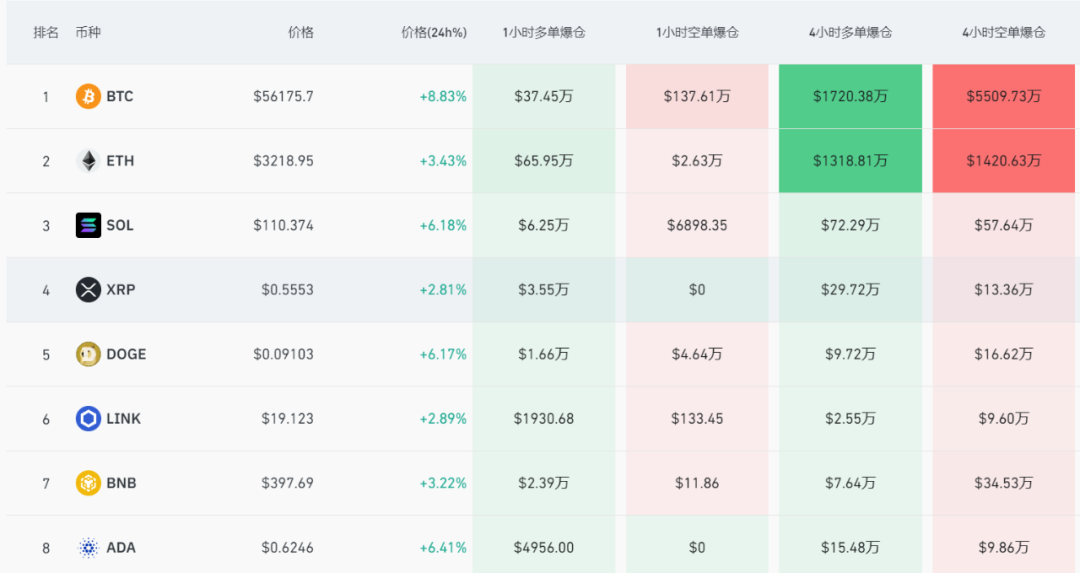
Task: Click the Bitcoin coin icon
Action: click(x=88, y=97)
